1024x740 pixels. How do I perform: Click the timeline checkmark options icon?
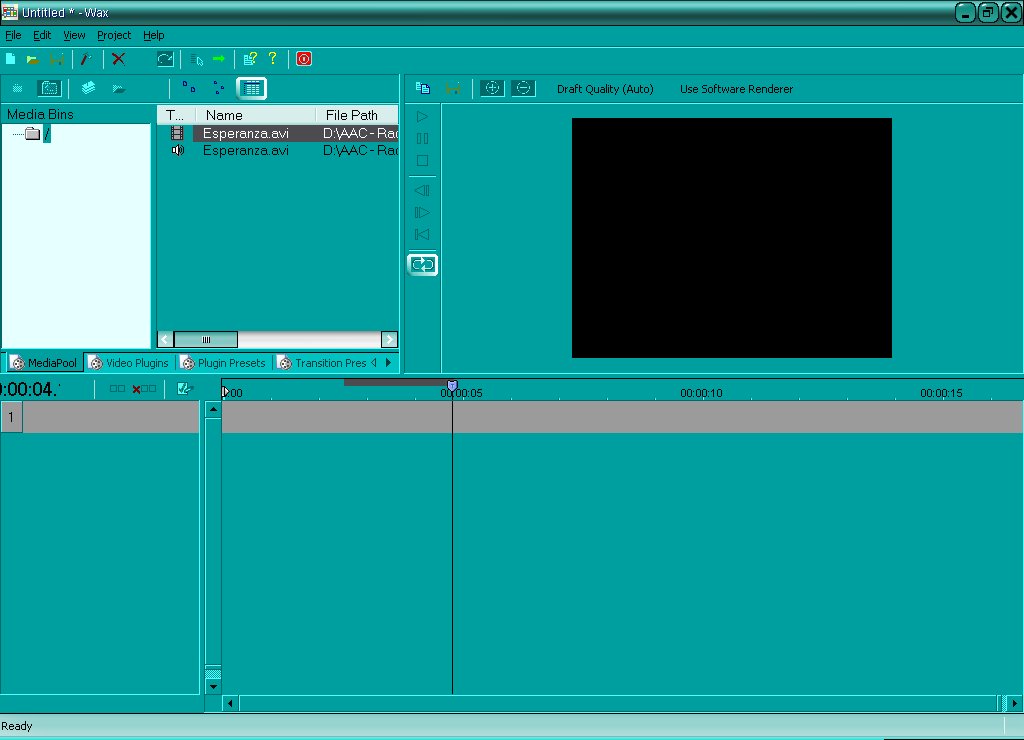coord(185,389)
